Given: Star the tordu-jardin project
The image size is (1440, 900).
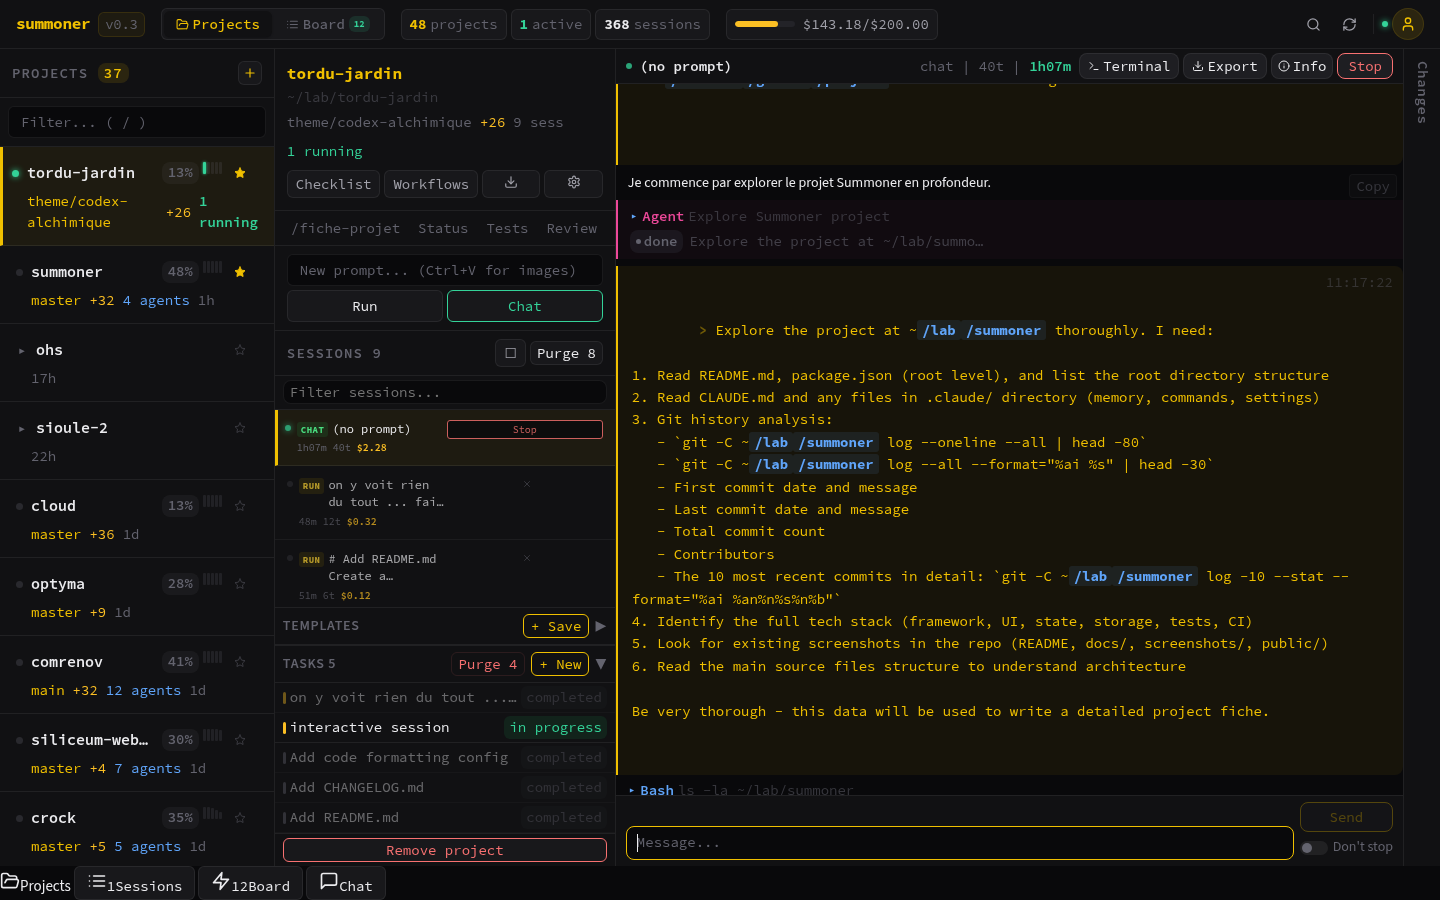Looking at the screenshot, I should [240, 173].
